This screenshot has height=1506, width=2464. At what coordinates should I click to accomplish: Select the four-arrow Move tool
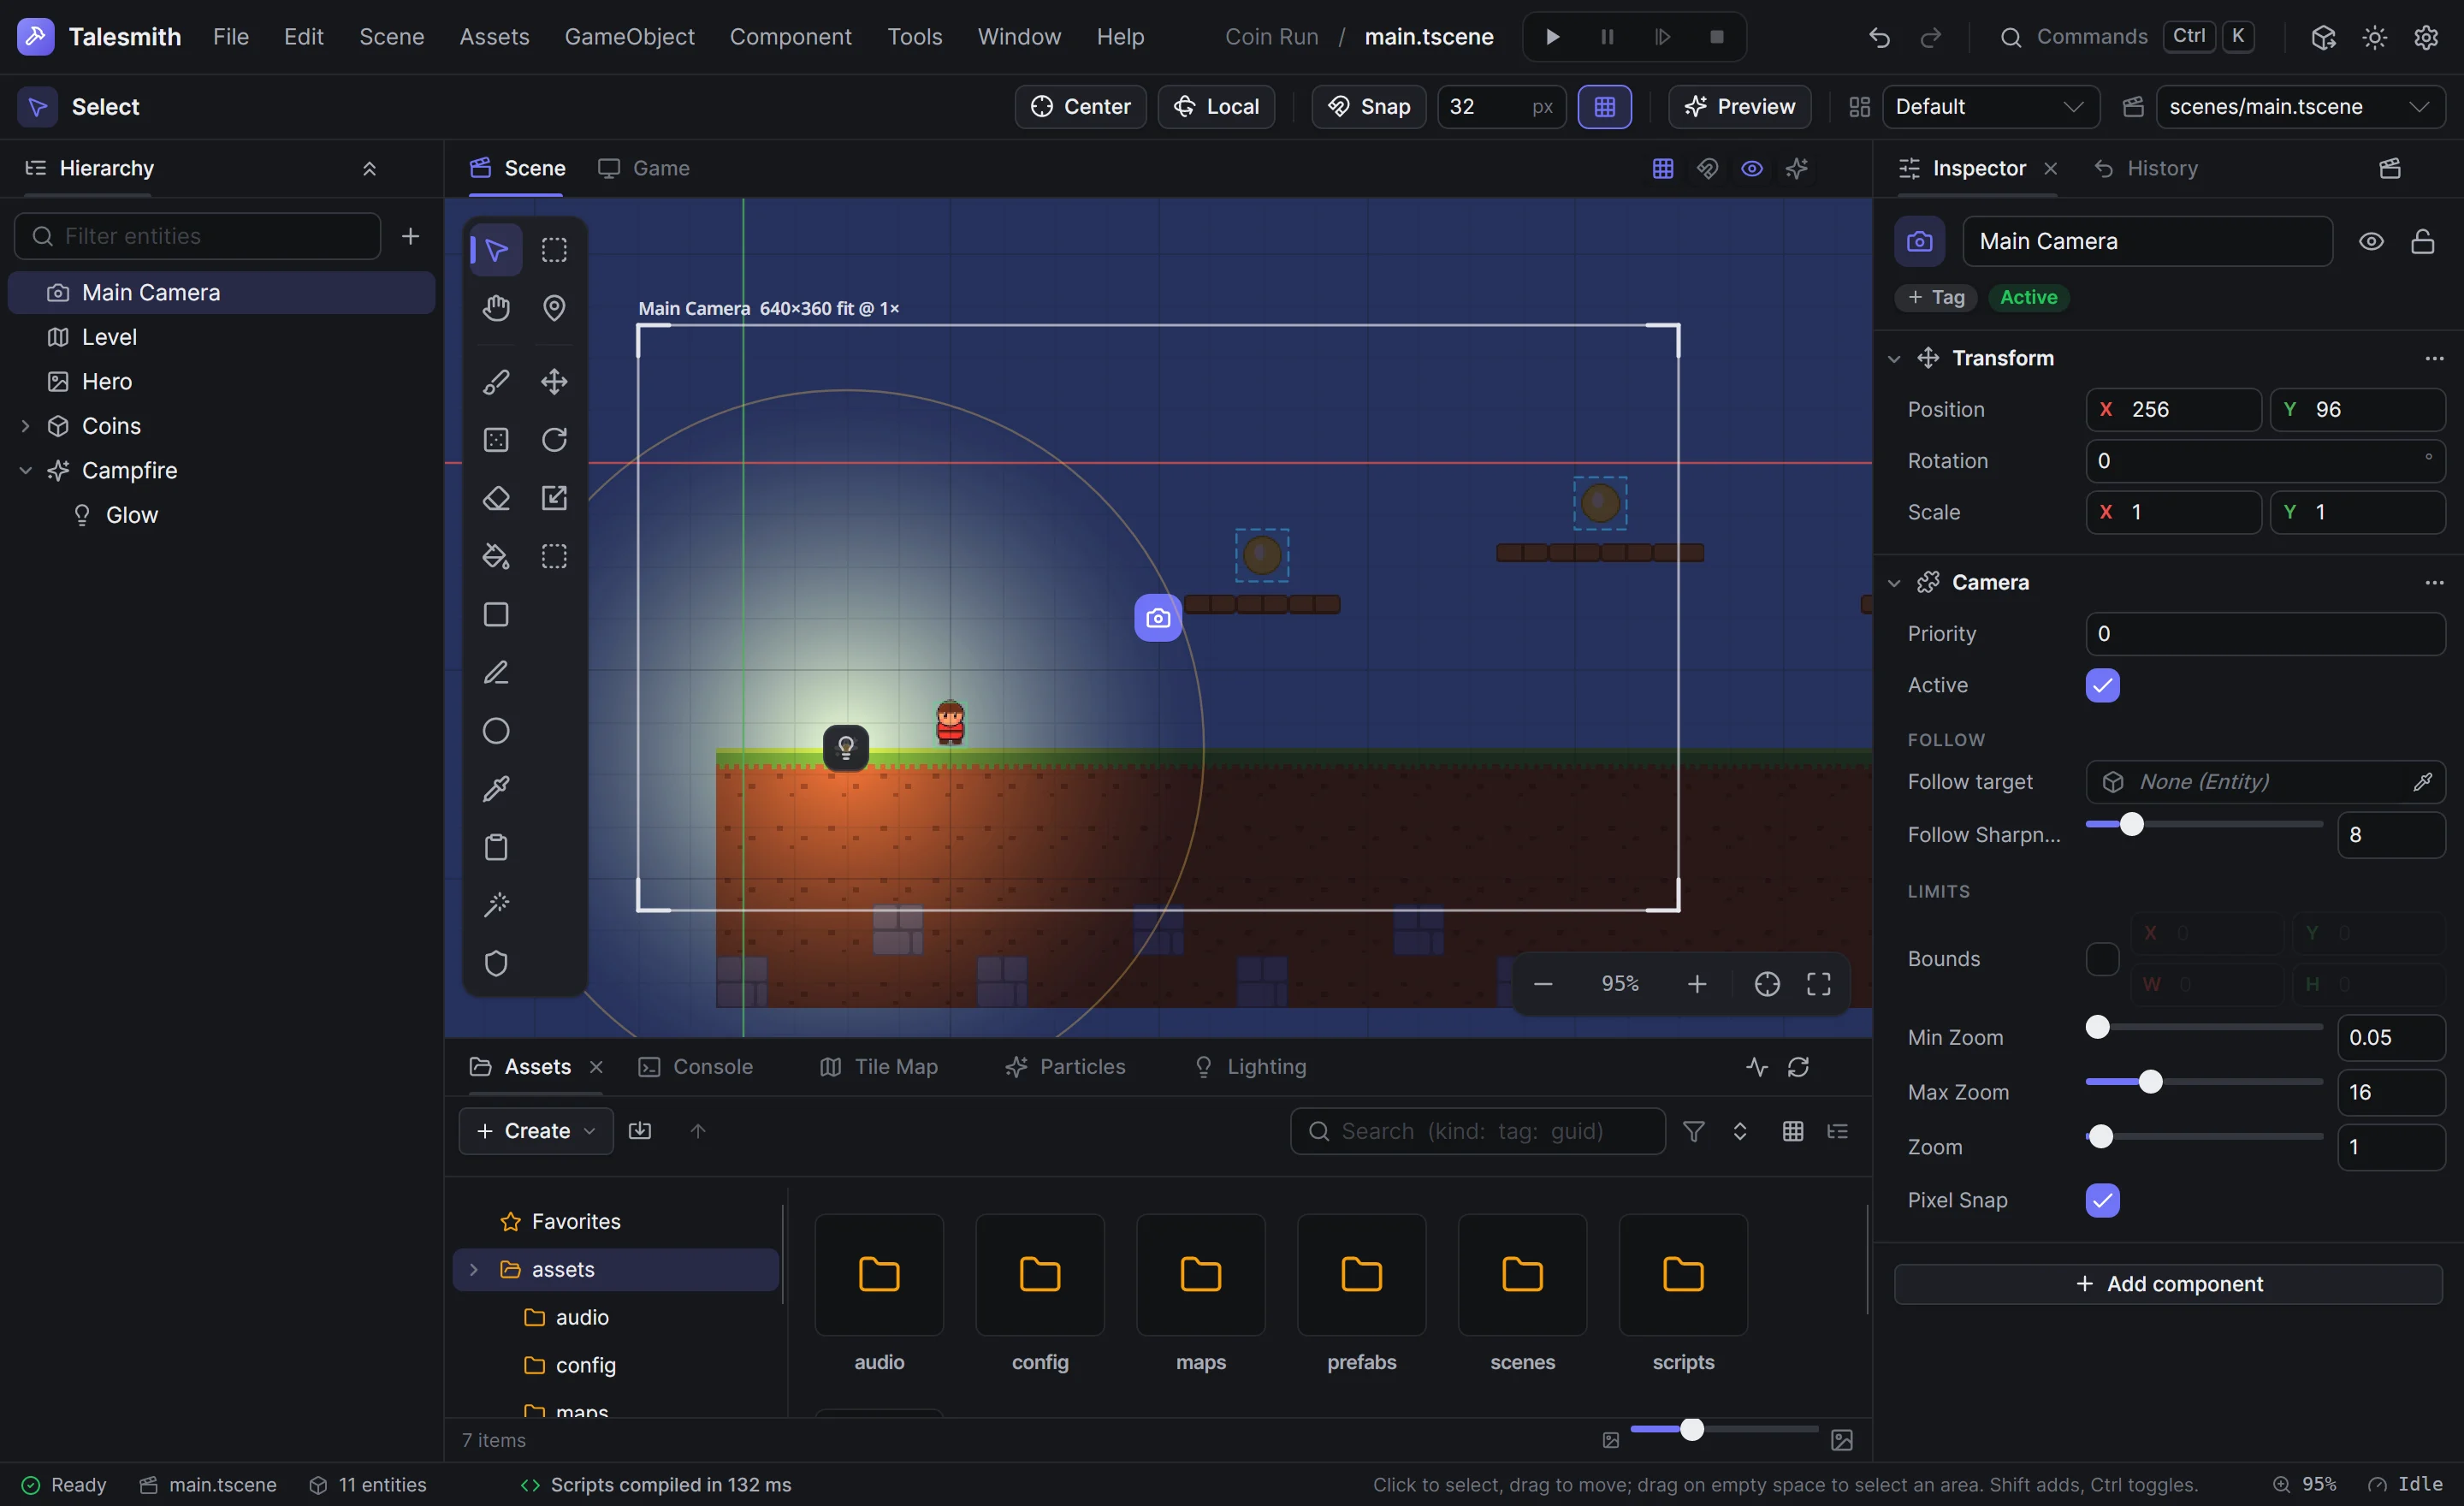tap(554, 381)
